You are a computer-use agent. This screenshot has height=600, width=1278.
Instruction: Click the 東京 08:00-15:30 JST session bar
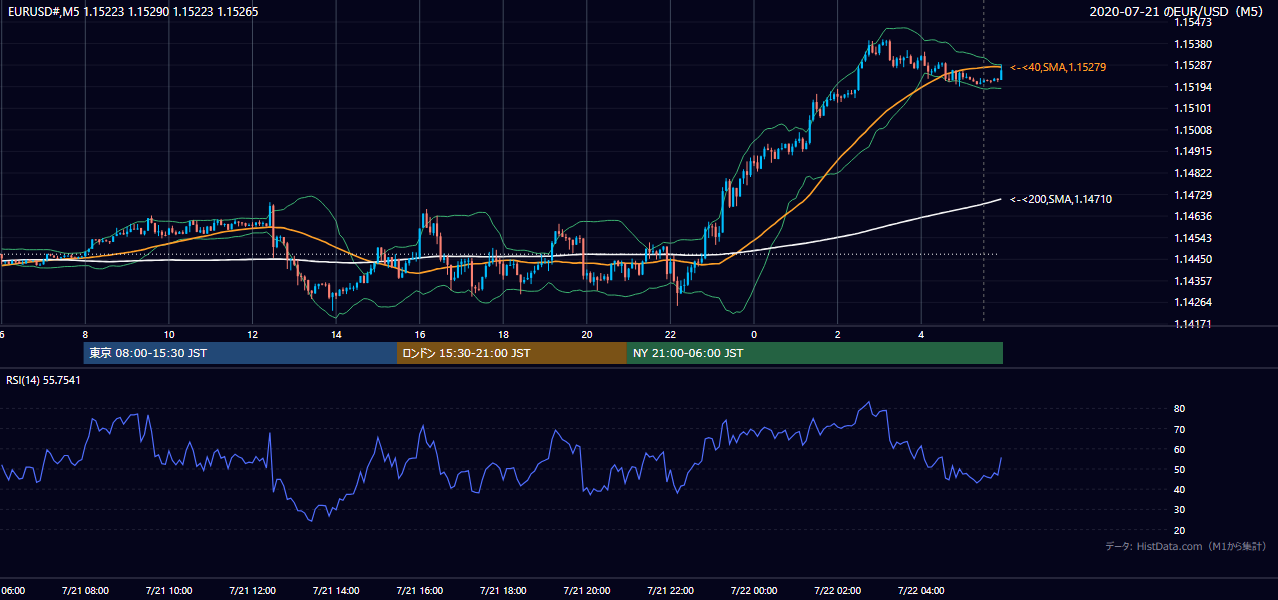240,353
